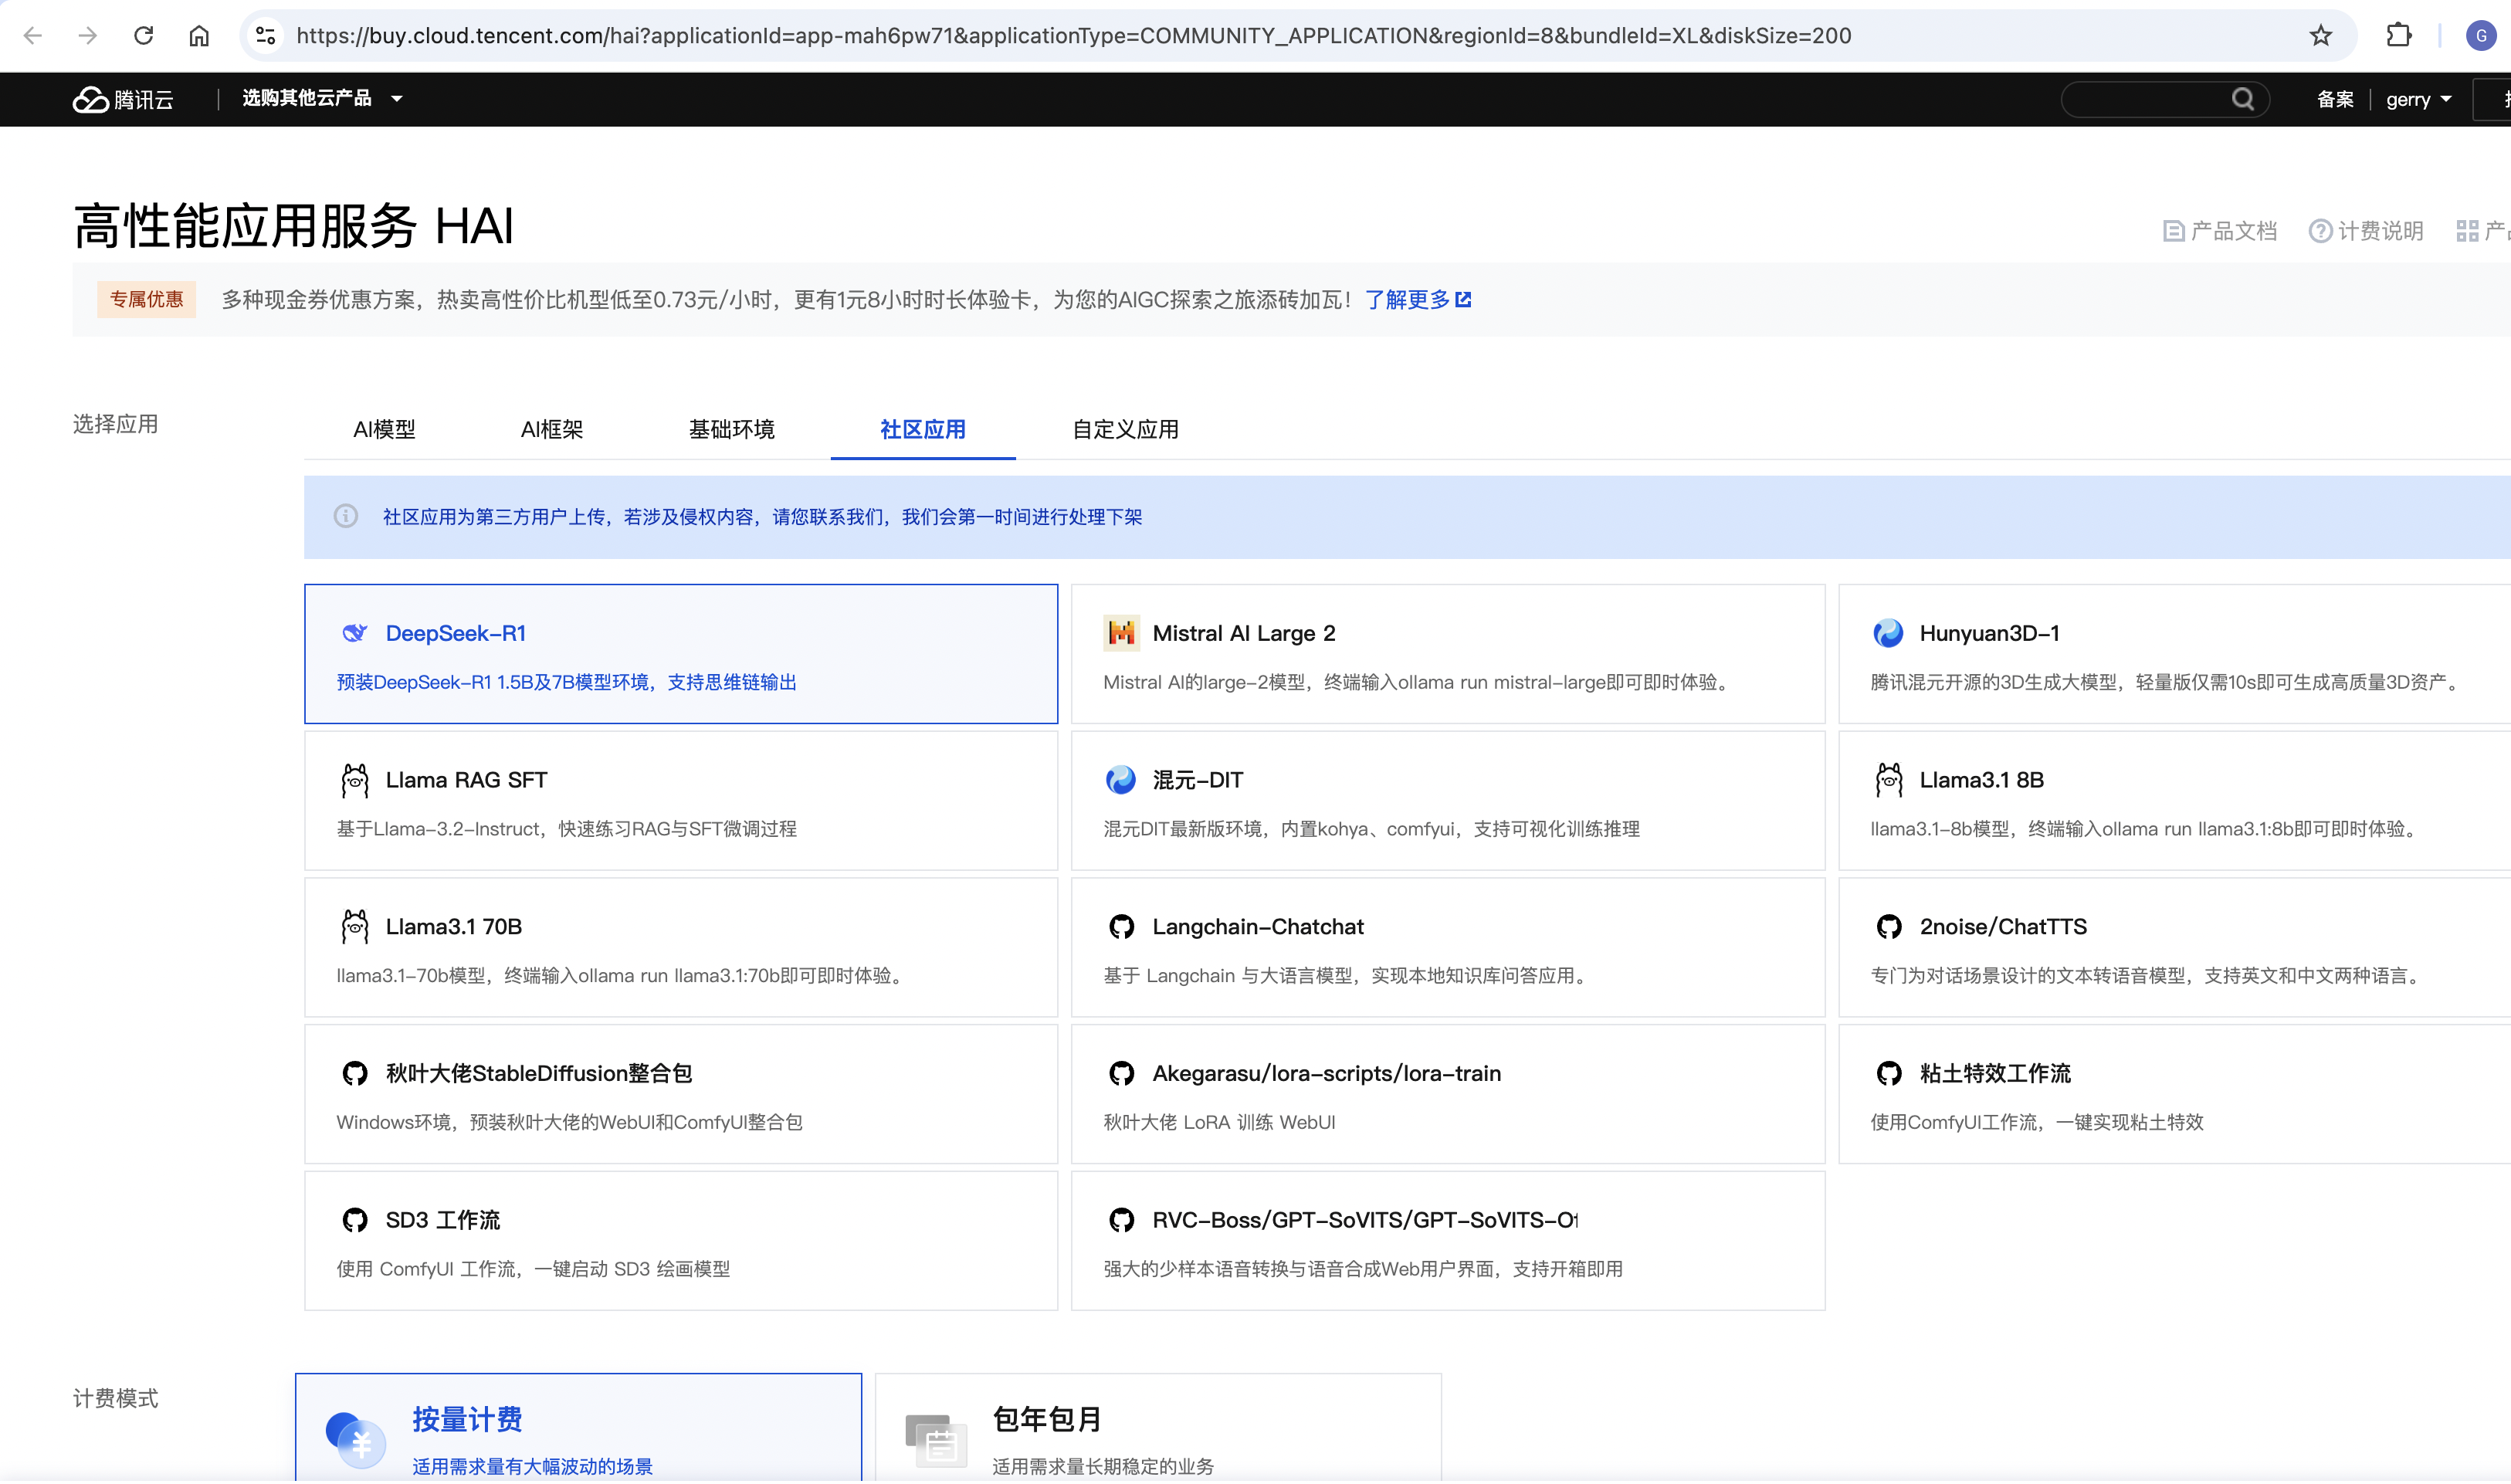Switch to the 基础环境 tab

[x=732, y=429]
